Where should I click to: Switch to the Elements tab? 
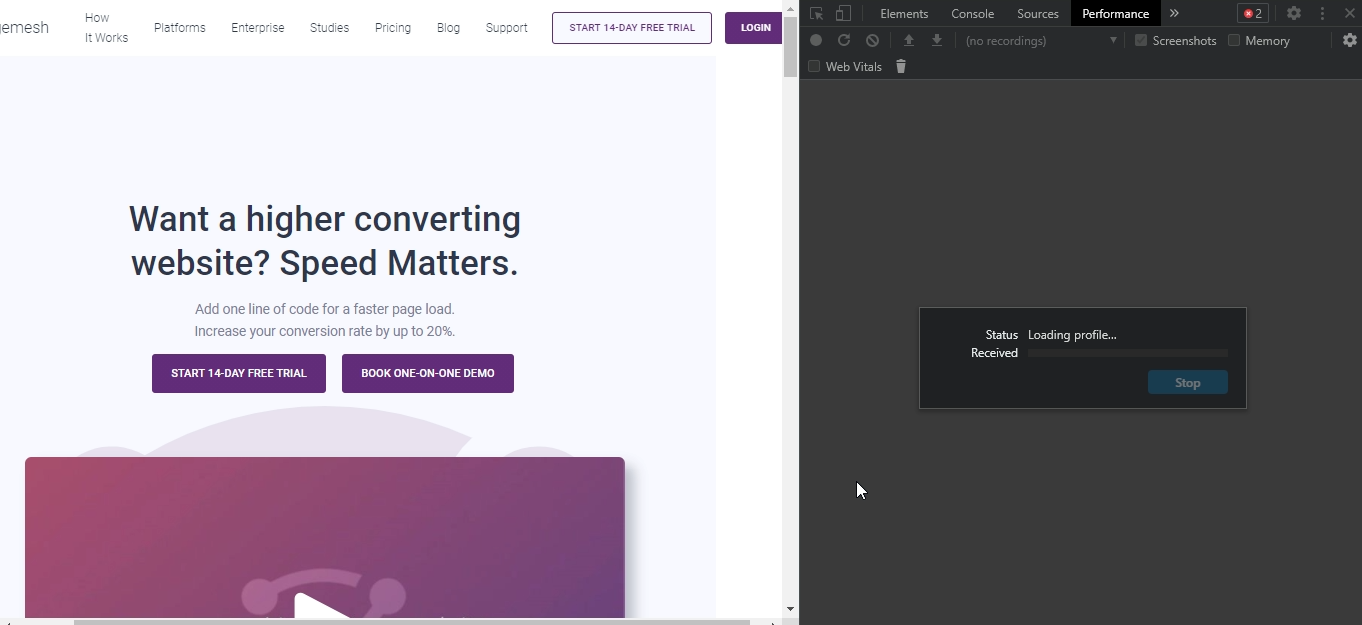(x=904, y=14)
